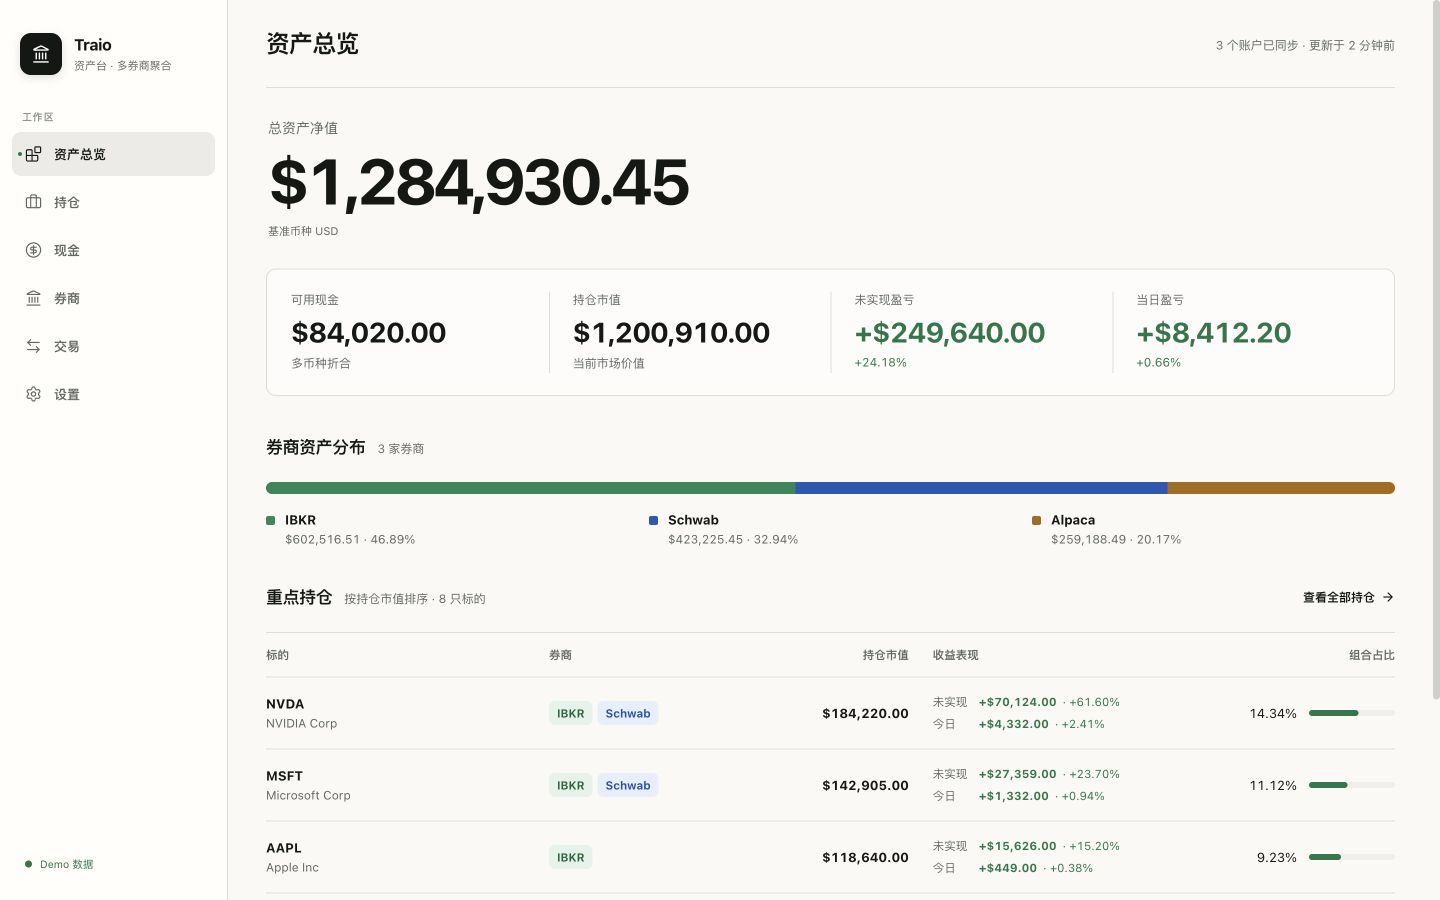1440x900 pixels.
Task: Click the IBKR tag in the MSFT row
Action: pyautogui.click(x=570, y=785)
